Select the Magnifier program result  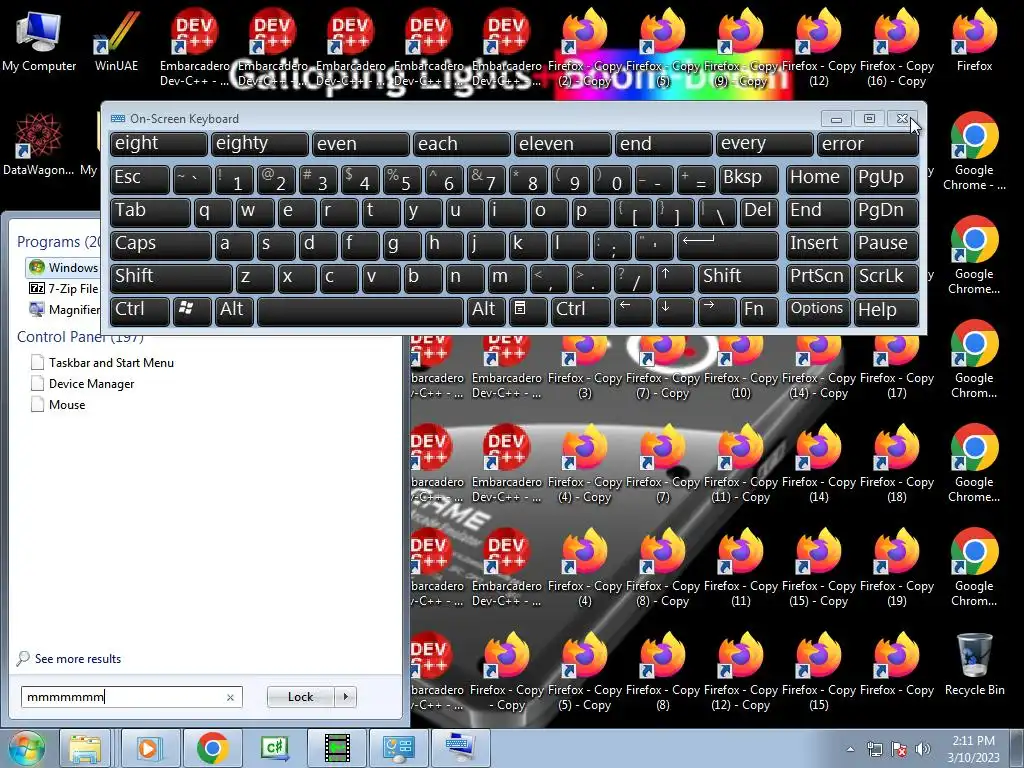coord(64,309)
